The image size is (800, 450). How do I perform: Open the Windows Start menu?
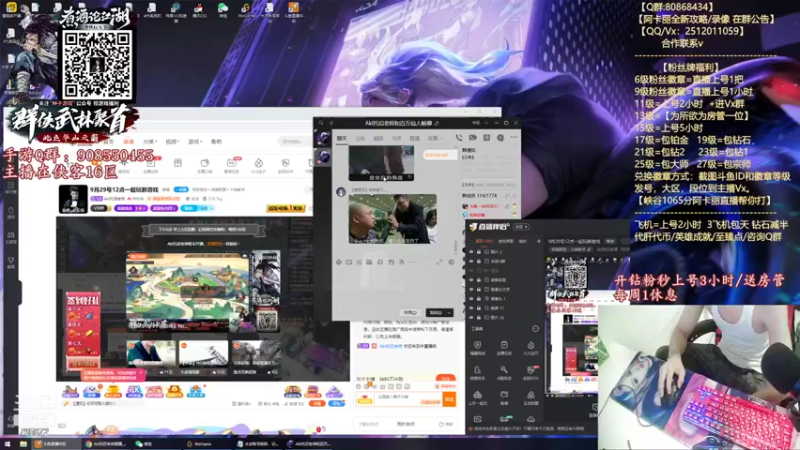[7, 444]
